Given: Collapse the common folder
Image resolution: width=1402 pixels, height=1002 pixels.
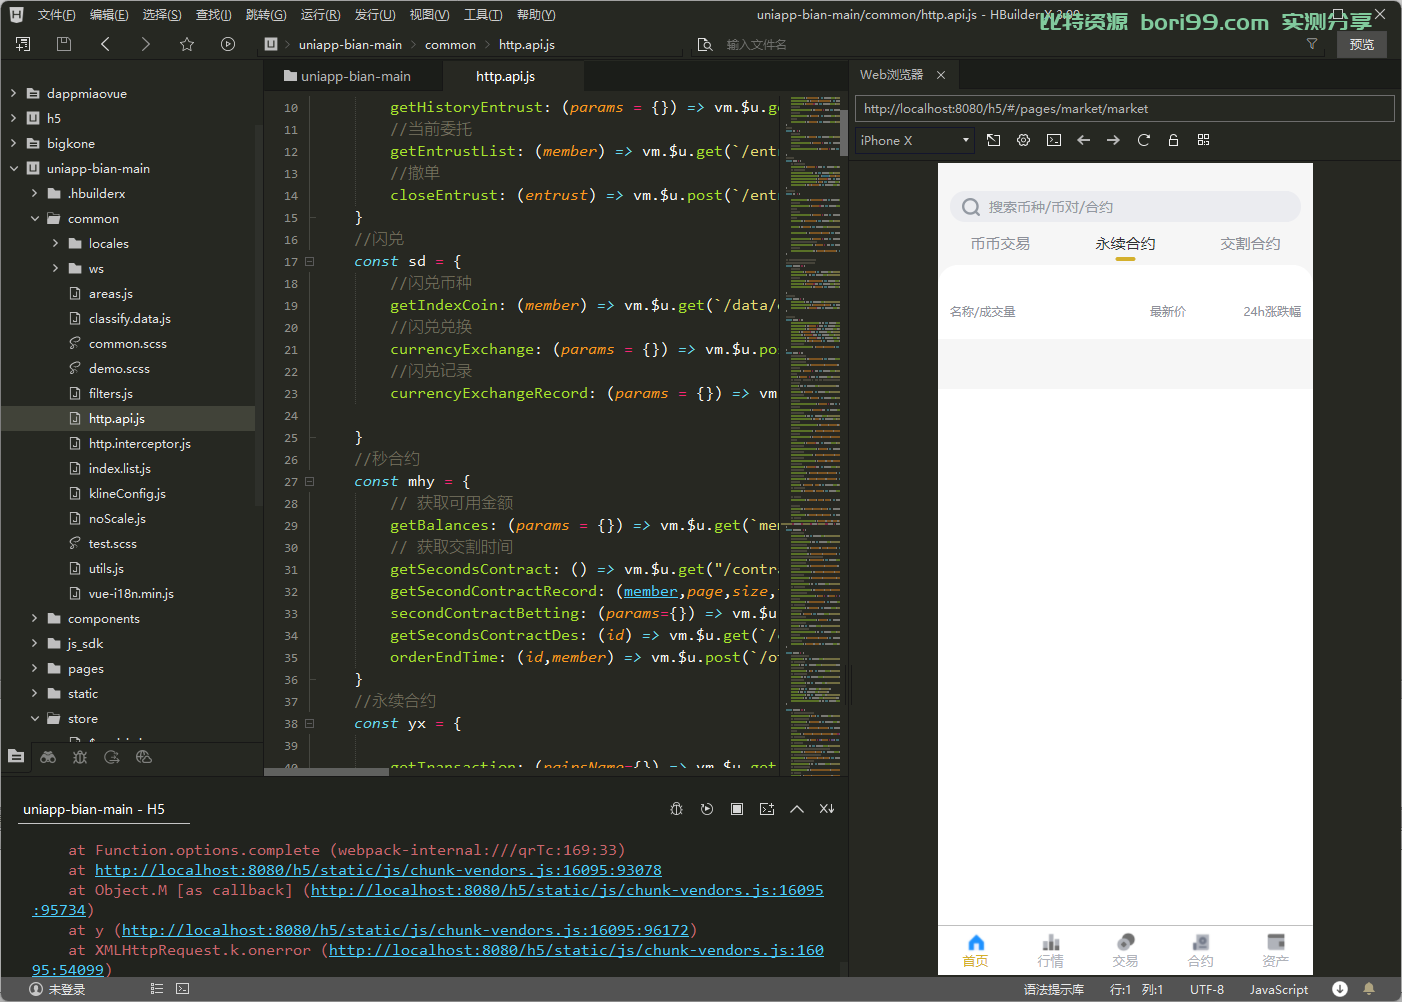Looking at the screenshot, I should 35,218.
